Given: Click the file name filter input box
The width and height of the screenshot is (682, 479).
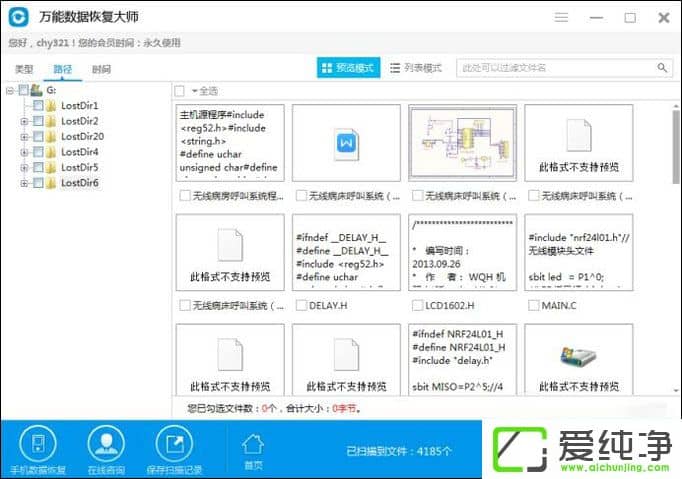Looking at the screenshot, I should click(555, 68).
